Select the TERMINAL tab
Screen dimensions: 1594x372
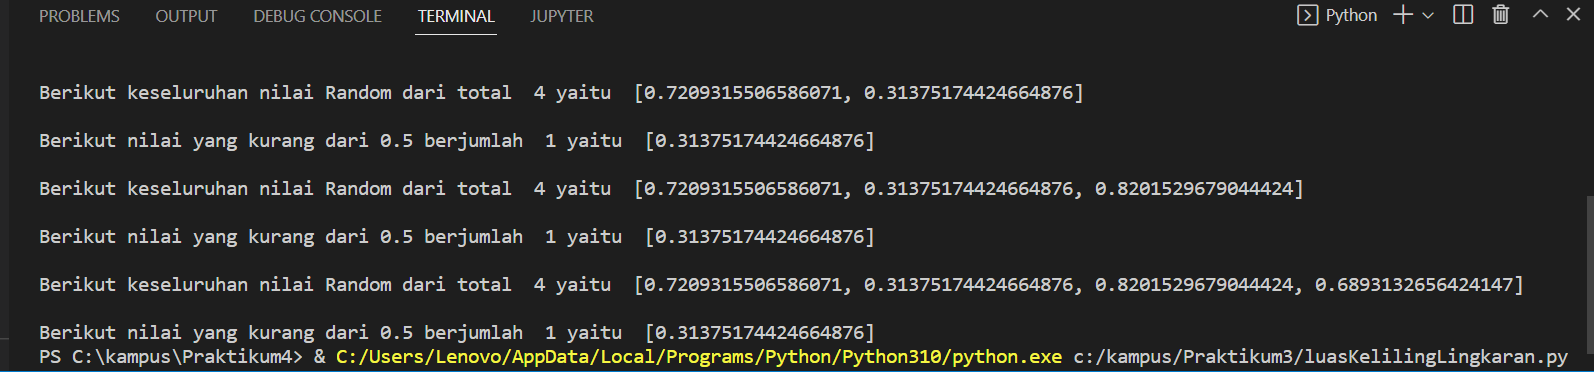pos(456,16)
